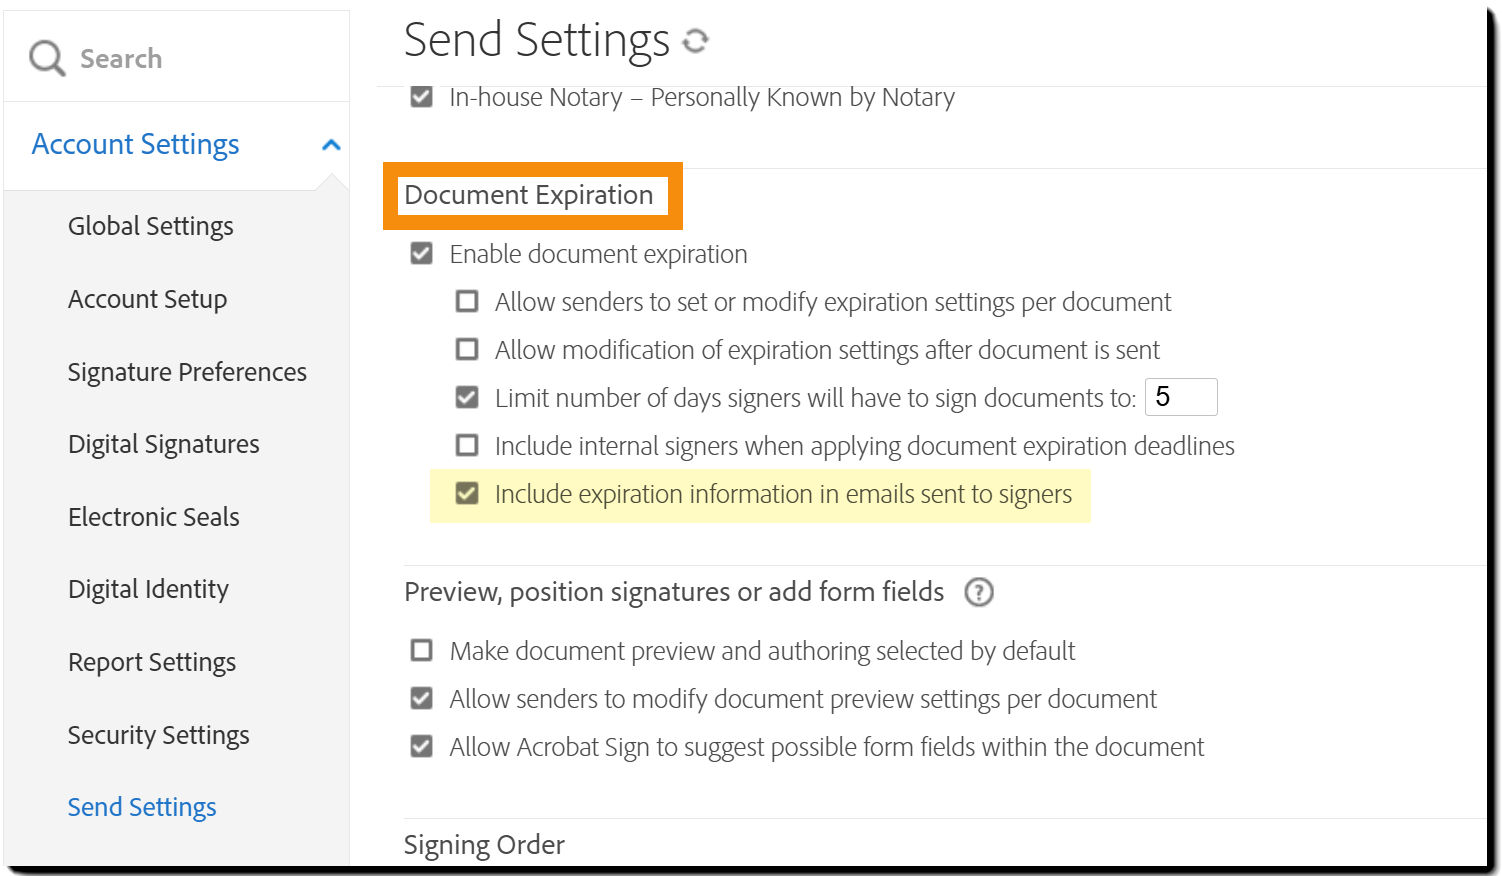The image size is (1502, 876).
Task: Disable the Enable document expiration checkbox
Action: 421,253
